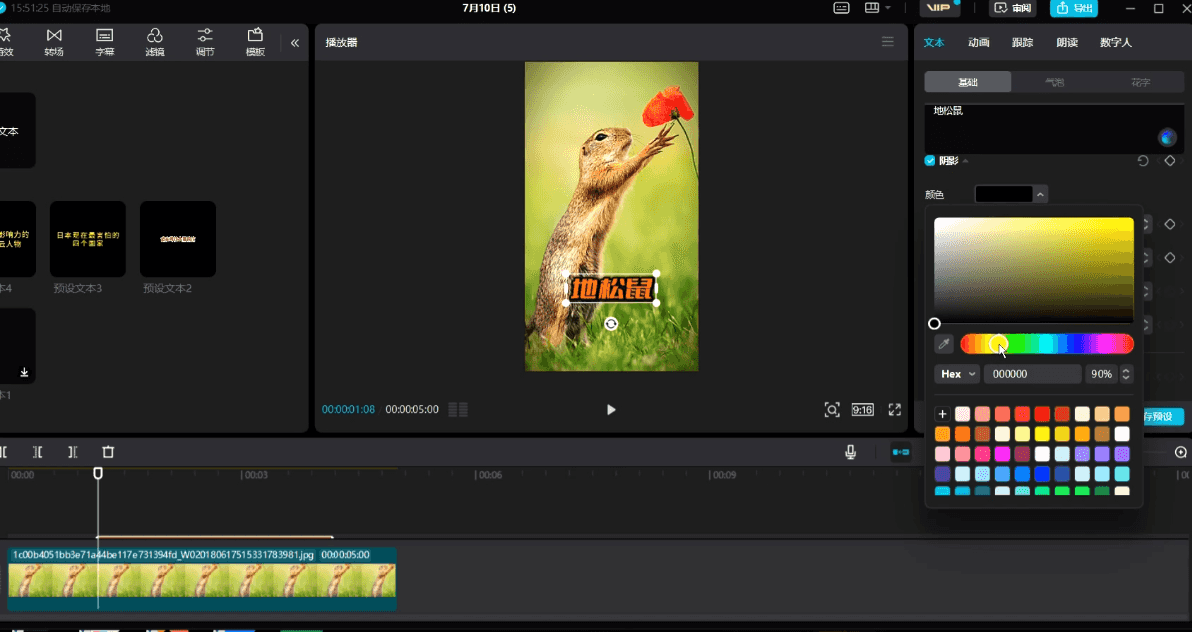Viewport: 1192px width, 632px height.
Task: Click the preview focus zoom icon
Action: pyautogui.click(x=832, y=409)
